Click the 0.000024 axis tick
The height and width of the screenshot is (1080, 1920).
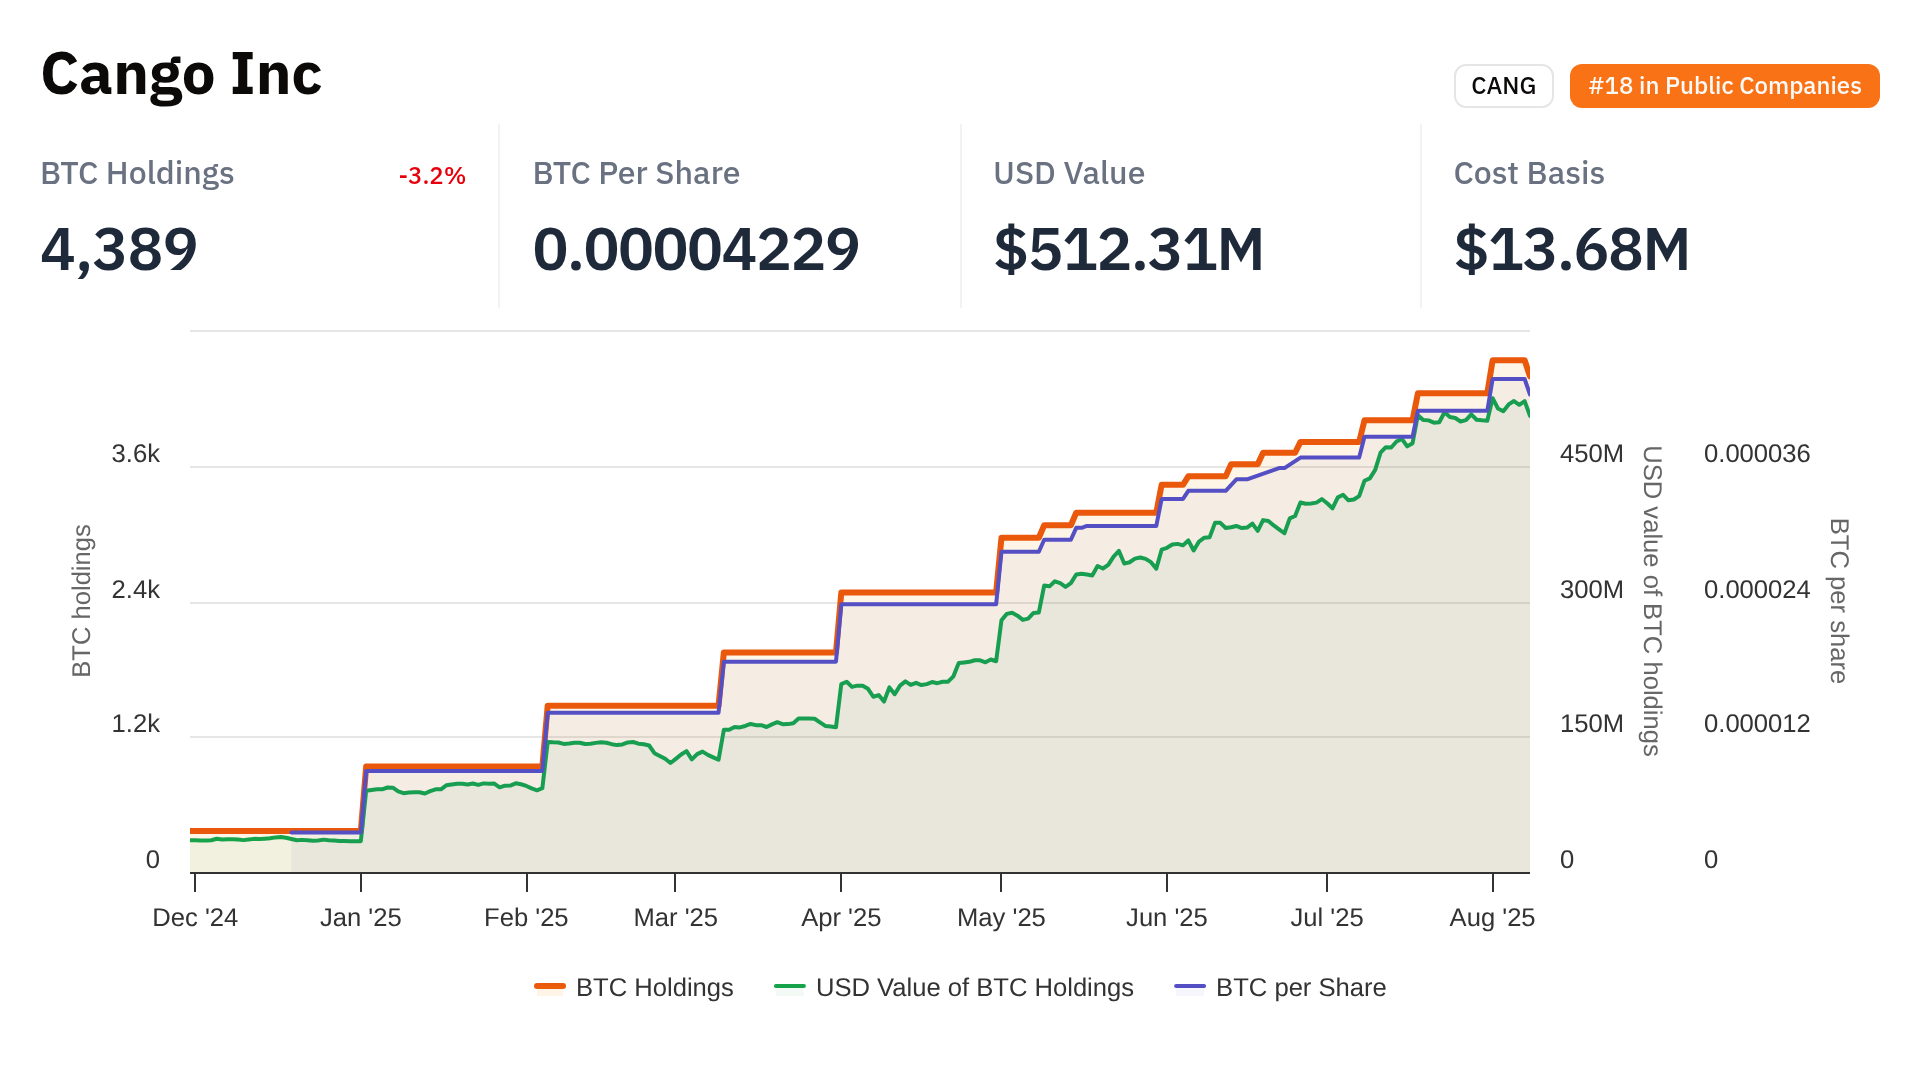click(x=1757, y=590)
